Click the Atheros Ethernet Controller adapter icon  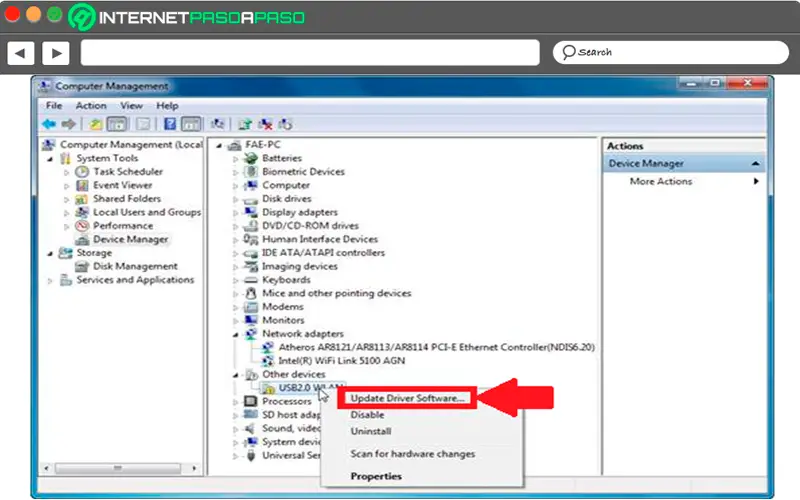click(267, 347)
